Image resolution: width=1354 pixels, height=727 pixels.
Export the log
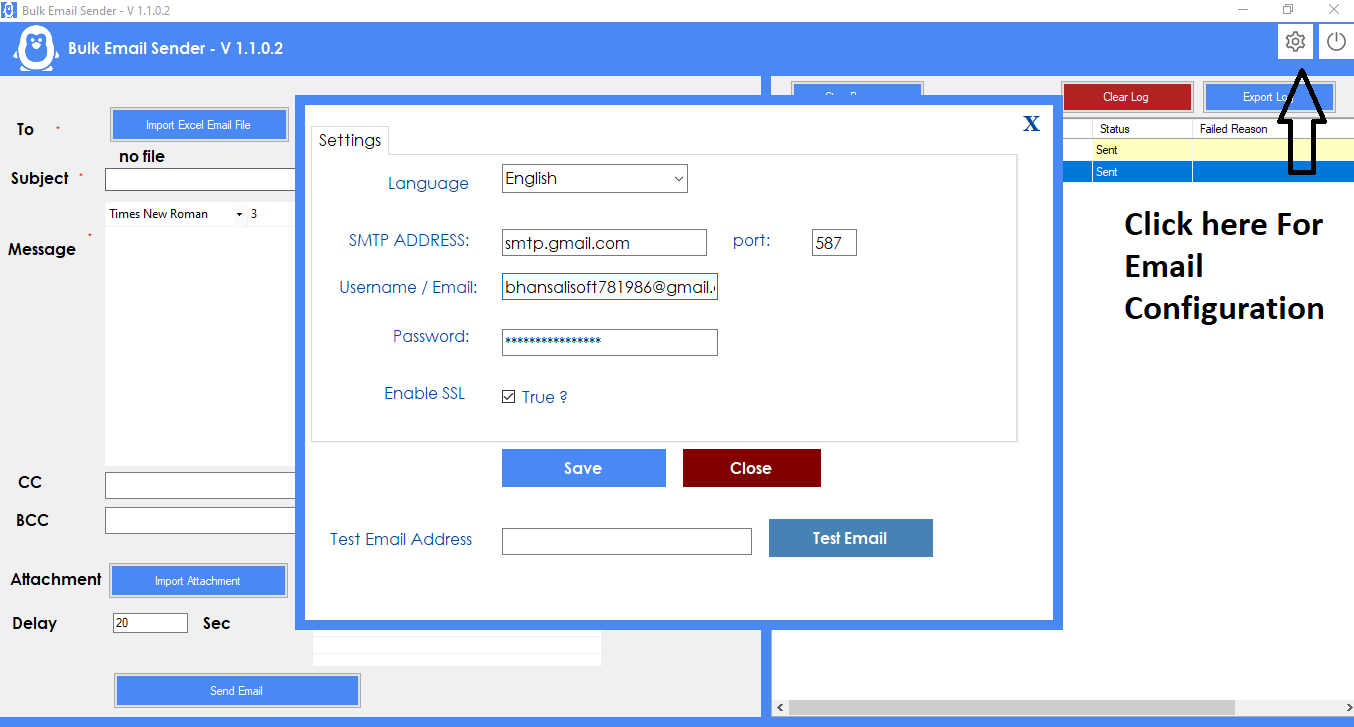(1269, 96)
